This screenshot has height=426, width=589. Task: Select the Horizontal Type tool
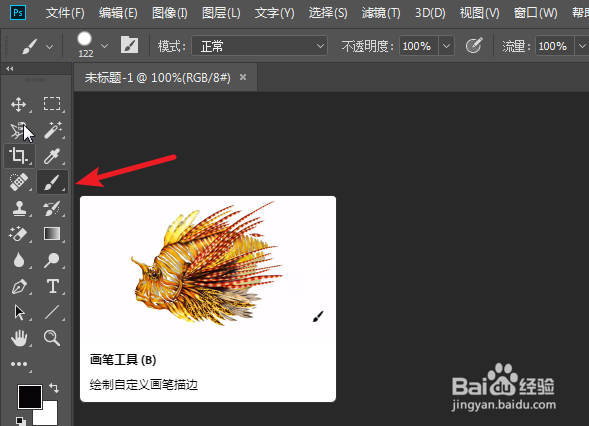(53, 286)
